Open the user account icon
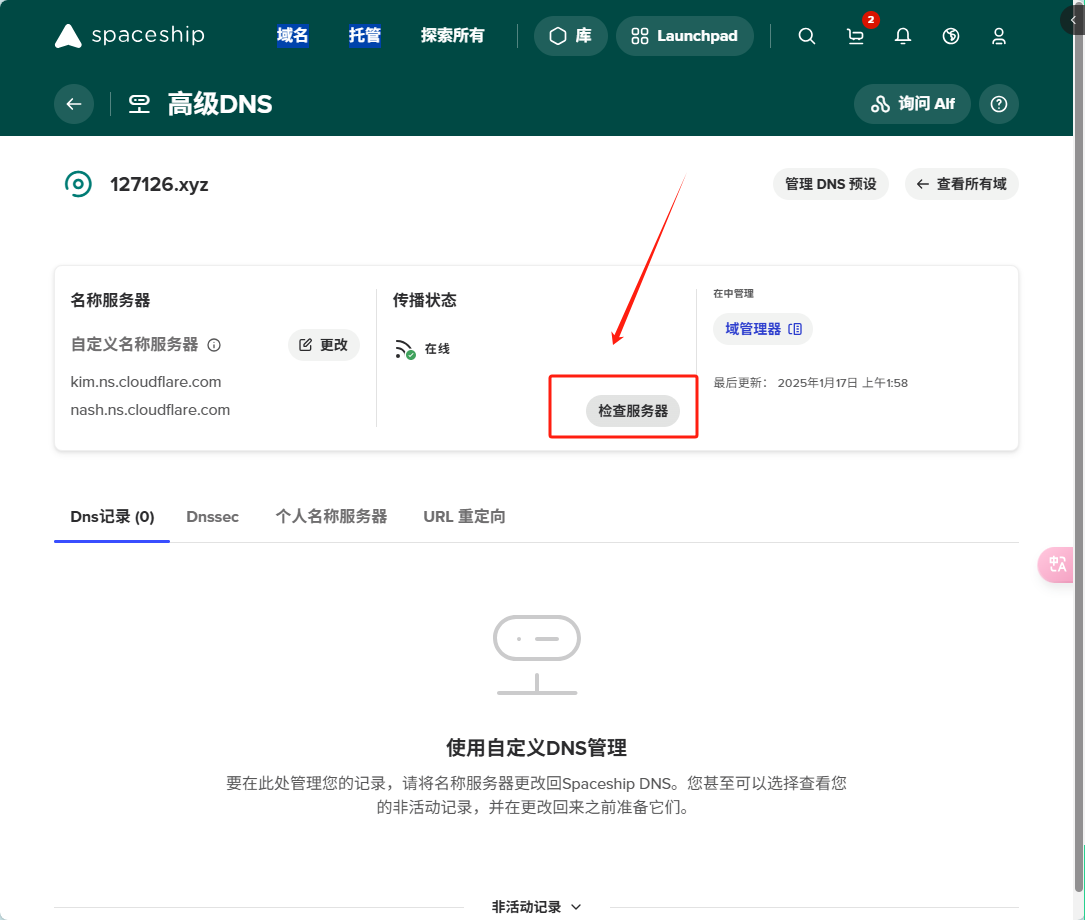 coord(999,36)
